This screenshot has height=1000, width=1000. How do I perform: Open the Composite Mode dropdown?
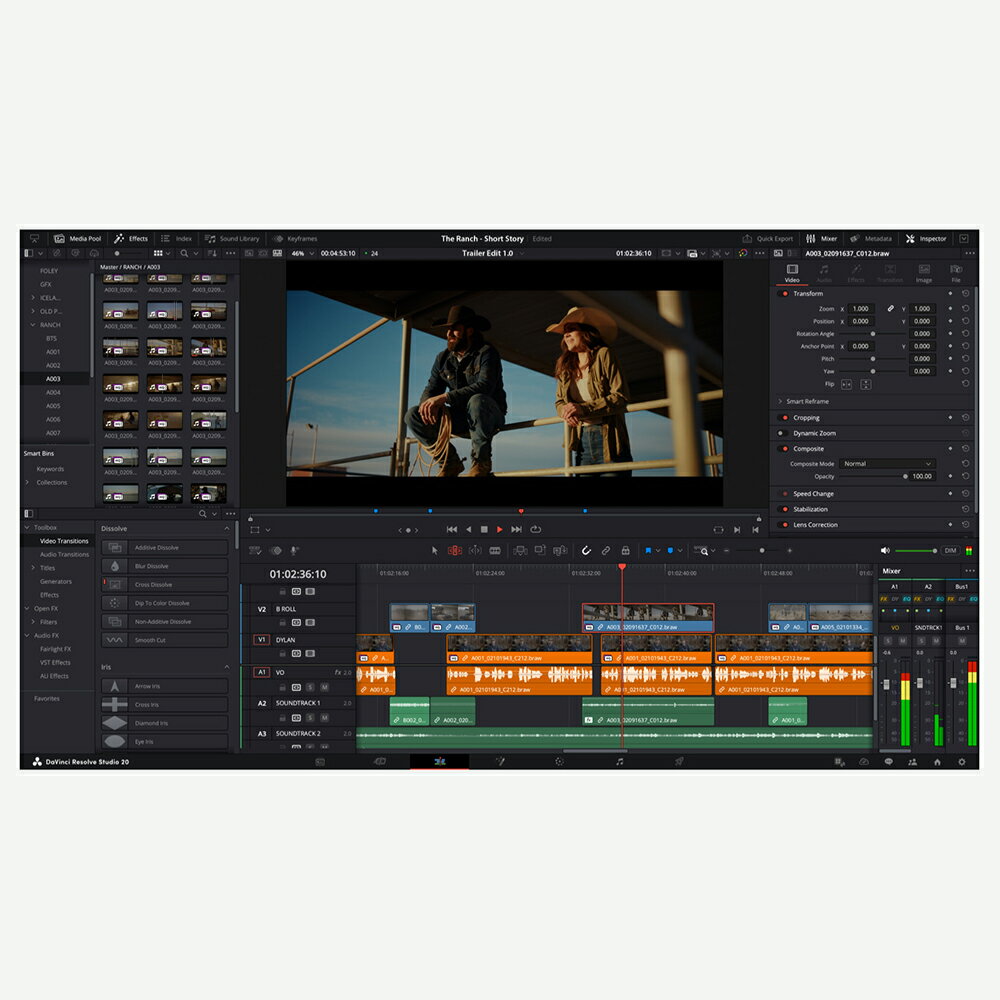[888, 464]
